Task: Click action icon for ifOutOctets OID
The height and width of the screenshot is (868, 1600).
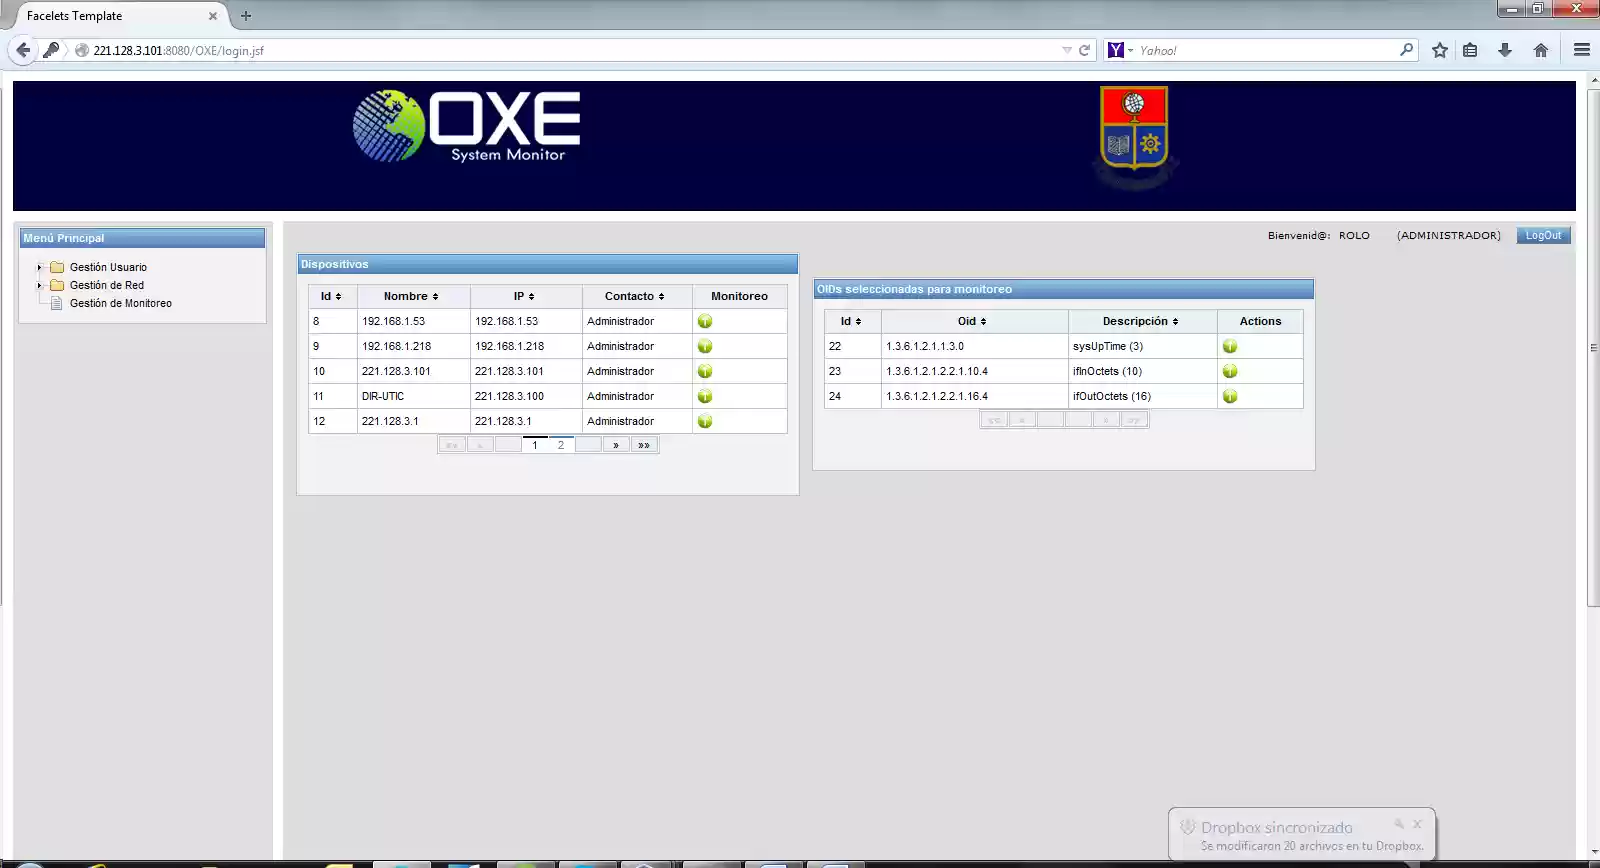Action: pyautogui.click(x=1230, y=396)
